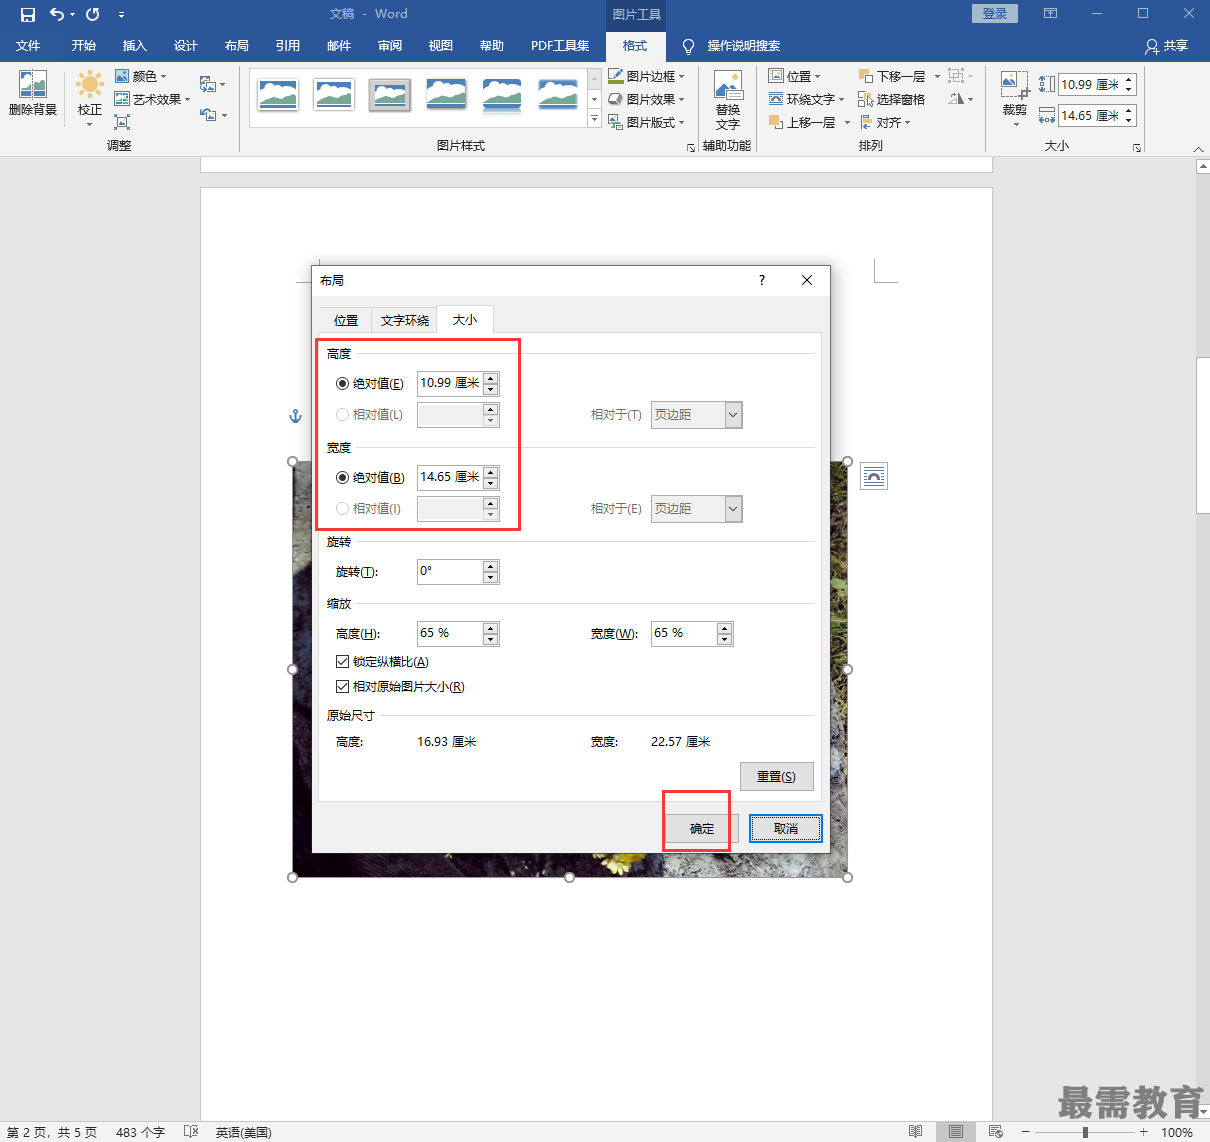This screenshot has width=1210, height=1142.
Task: Collapse the ribbon with the chevron
Action: pos(1199,148)
